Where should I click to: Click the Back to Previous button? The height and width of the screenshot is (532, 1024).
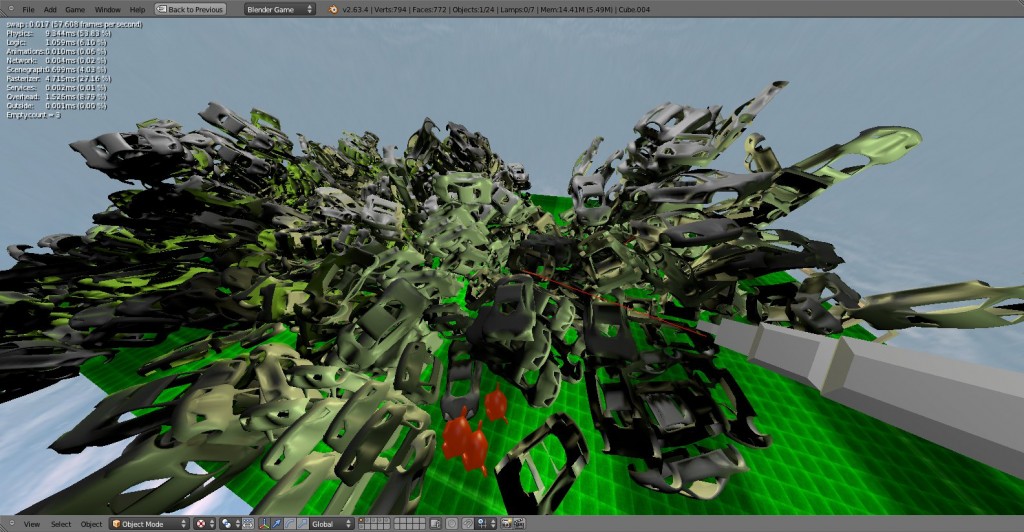click(x=190, y=9)
